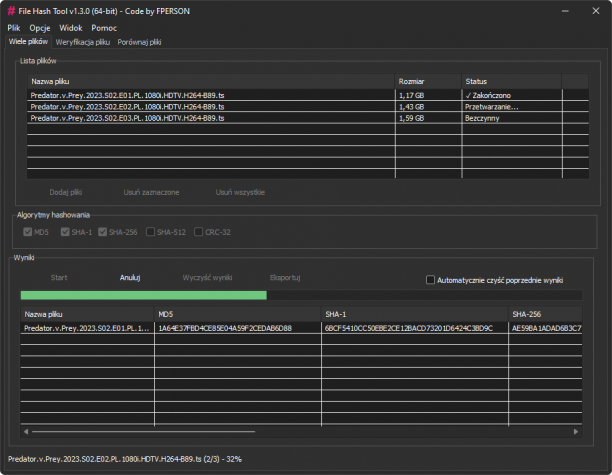Click the results MD5 column header
Image resolution: width=612 pixels, height=475 pixels.
pos(238,314)
